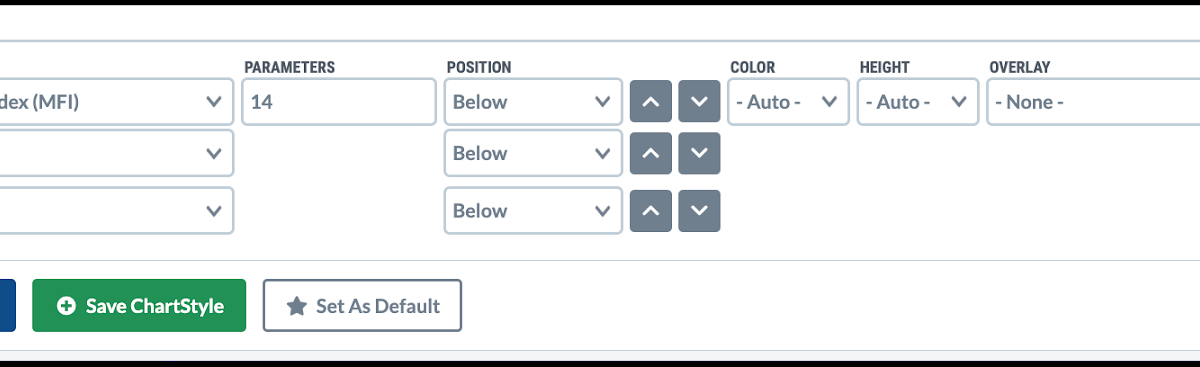Open third row Position Below dropdown
Viewport: 1200px width, 367px height.
(532, 211)
